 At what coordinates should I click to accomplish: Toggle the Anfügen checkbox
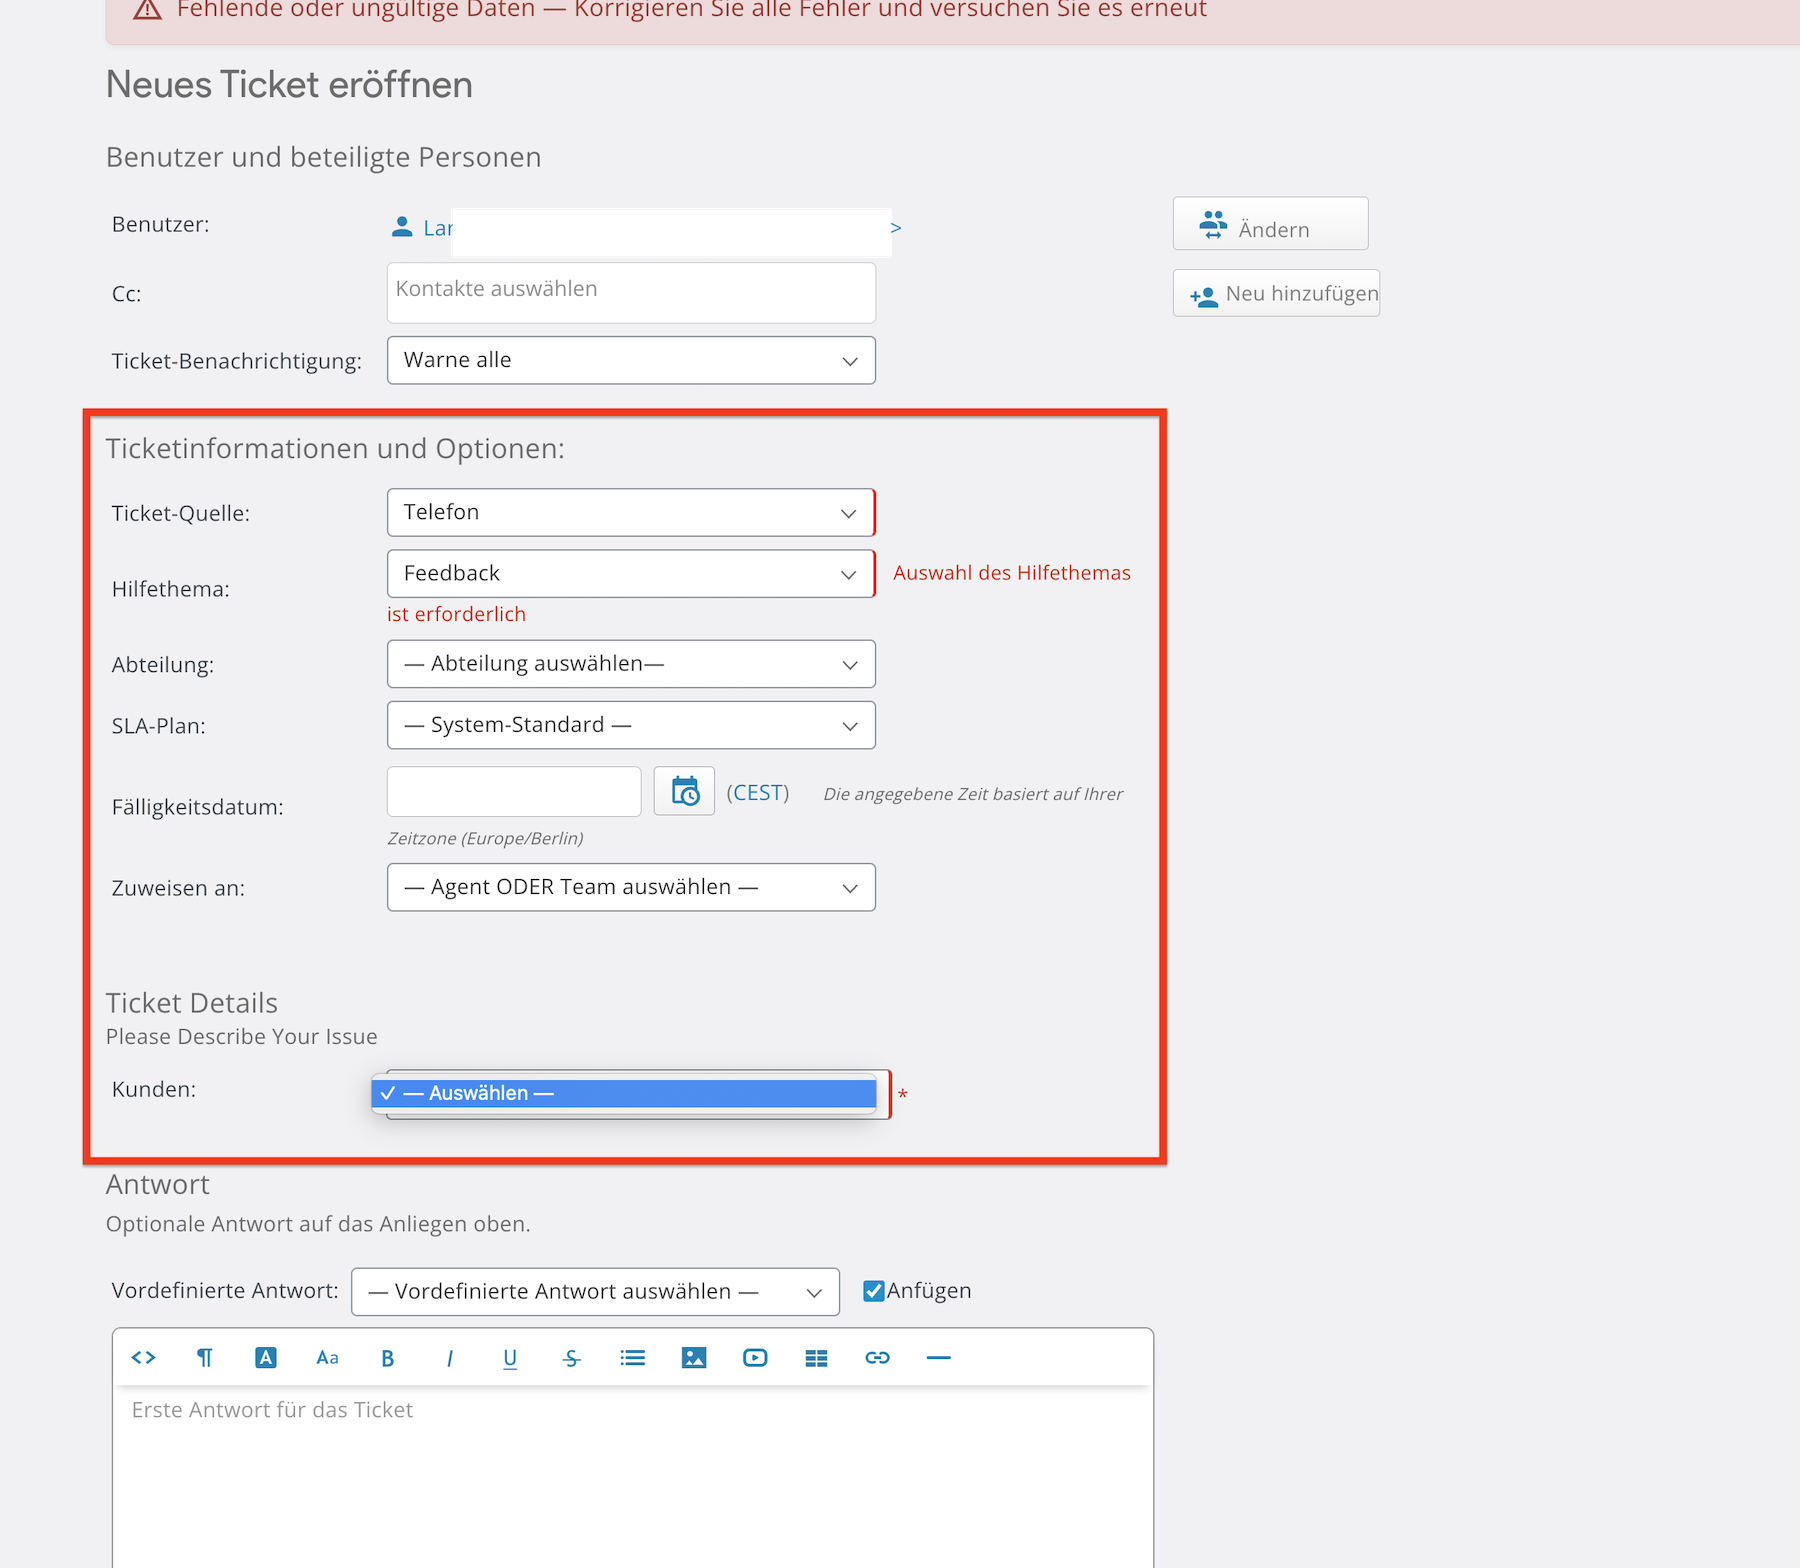click(874, 1290)
